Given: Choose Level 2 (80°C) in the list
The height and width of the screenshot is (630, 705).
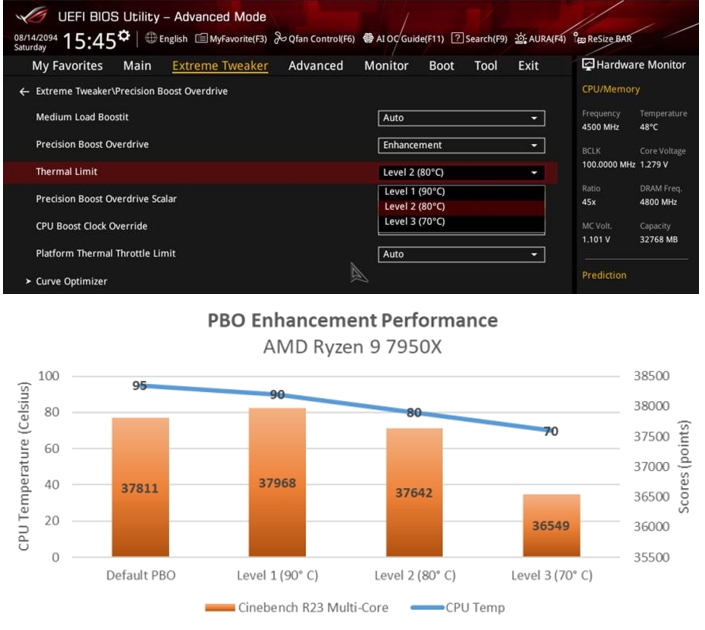Looking at the screenshot, I should (x=461, y=207).
